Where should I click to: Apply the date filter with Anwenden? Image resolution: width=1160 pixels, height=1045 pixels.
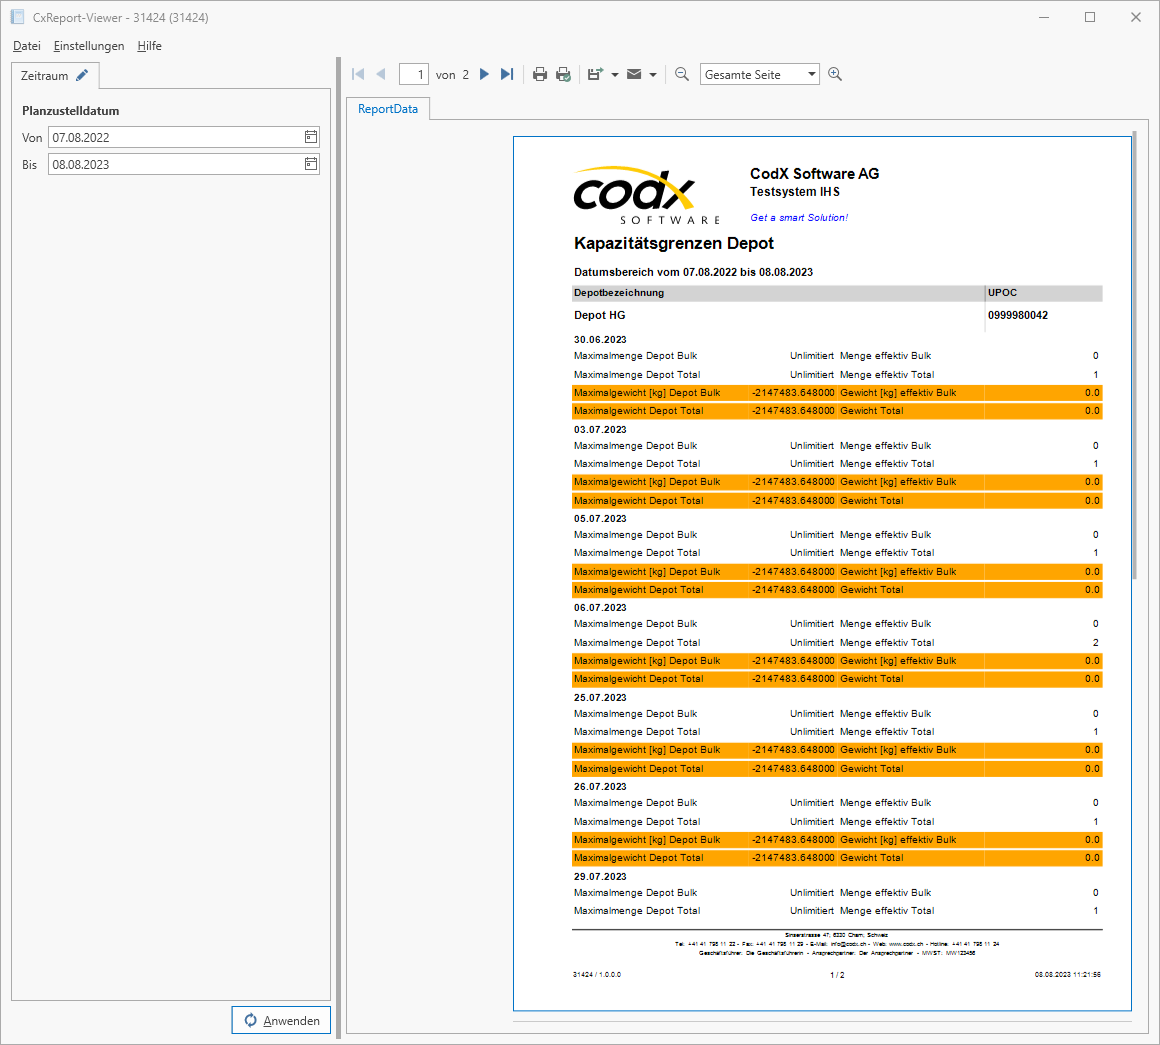tap(281, 1019)
